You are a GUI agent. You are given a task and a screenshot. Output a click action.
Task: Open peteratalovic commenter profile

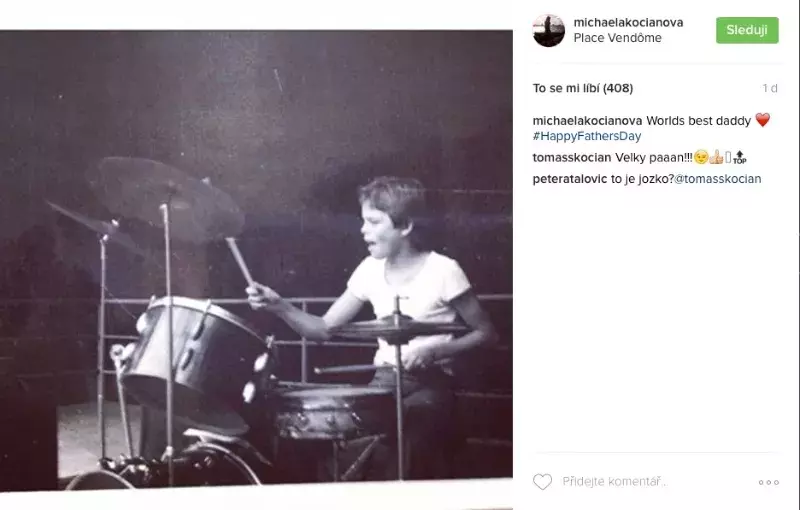click(x=570, y=179)
